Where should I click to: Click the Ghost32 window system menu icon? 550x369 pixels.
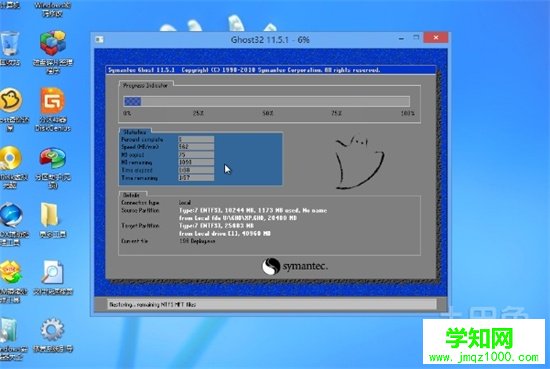[99, 40]
